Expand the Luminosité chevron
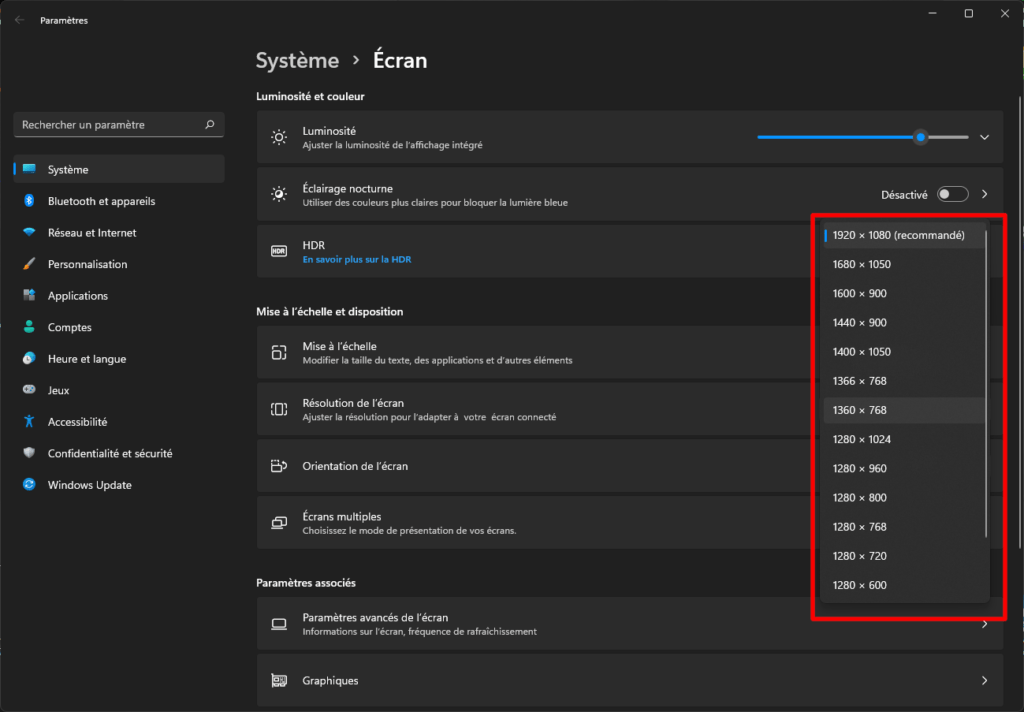The width and height of the screenshot is (1024, 712). click(x=984, y=138)
